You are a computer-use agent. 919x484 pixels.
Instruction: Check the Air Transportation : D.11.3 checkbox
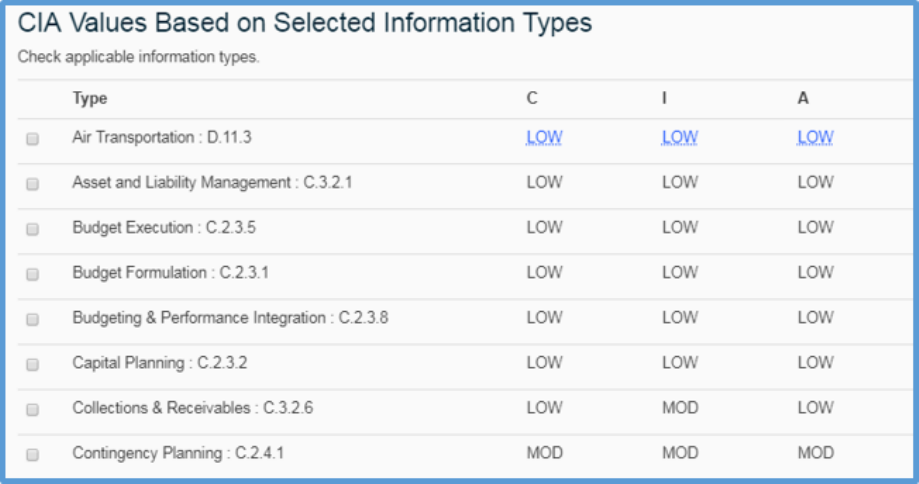(32, 139)
